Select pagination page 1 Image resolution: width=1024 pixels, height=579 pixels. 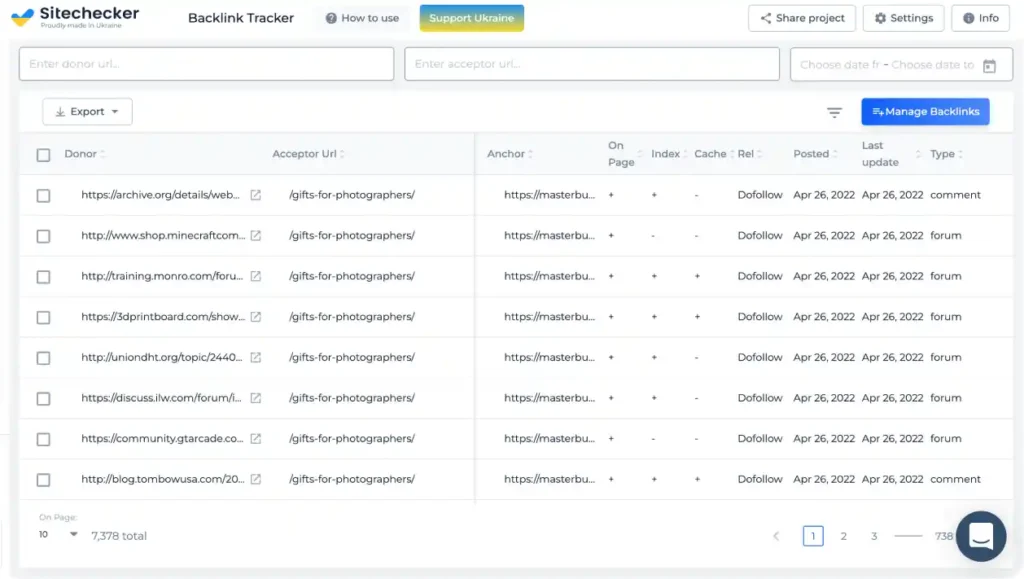tap(813, 536)
